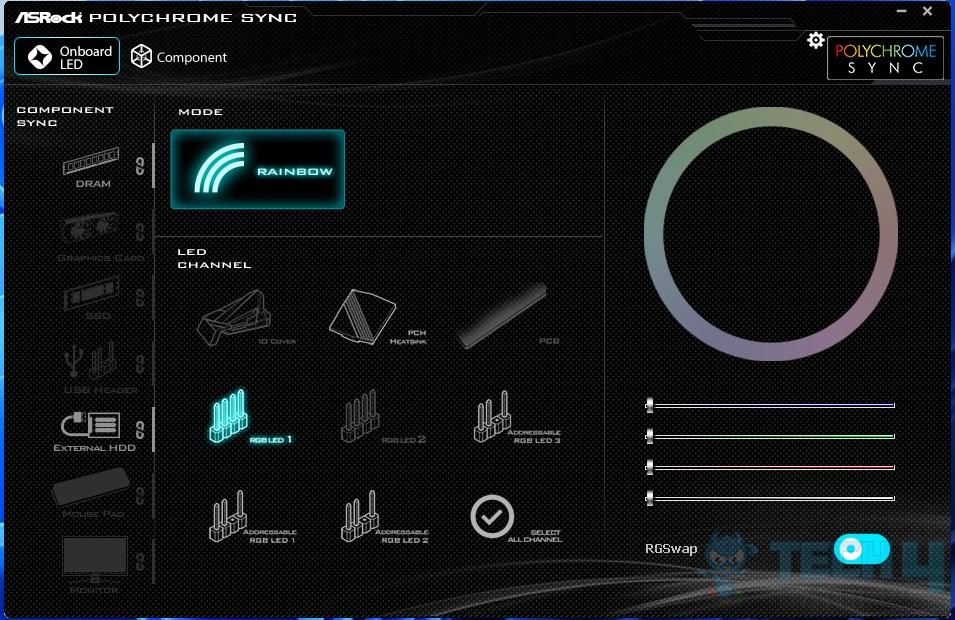The image size is (955, 620).
Task: Select the Addressable RGB LED 3 header
Action: (x=515, y=417)
